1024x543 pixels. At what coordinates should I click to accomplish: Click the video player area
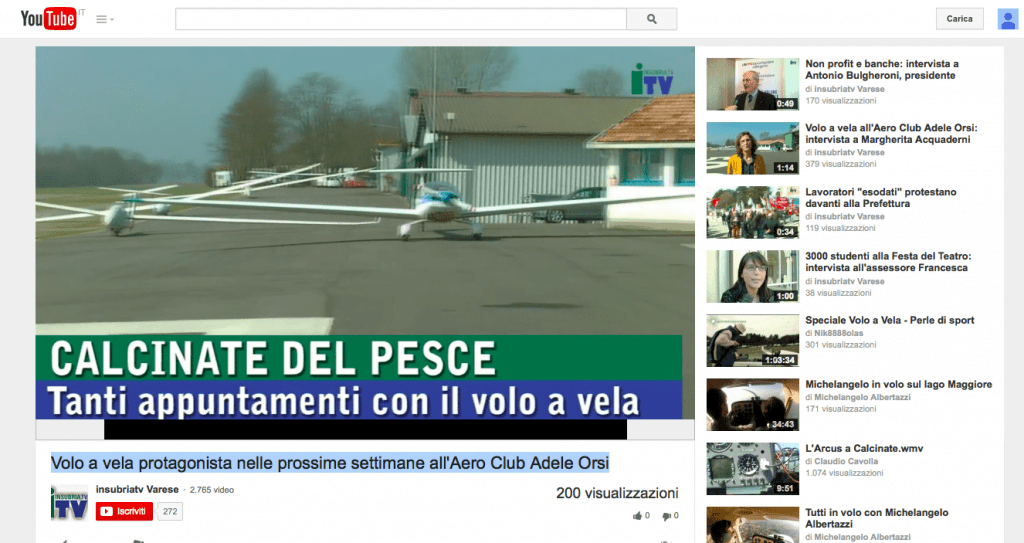point(365,230)
